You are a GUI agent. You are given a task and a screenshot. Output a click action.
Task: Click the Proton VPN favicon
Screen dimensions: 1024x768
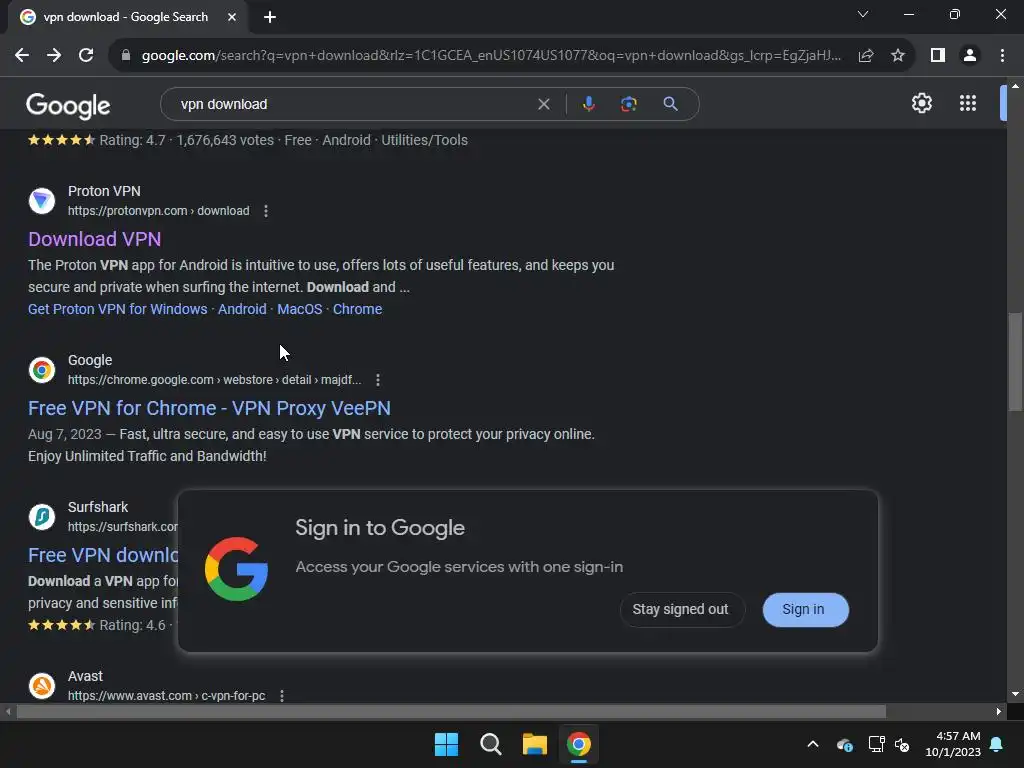click(42, 200)
